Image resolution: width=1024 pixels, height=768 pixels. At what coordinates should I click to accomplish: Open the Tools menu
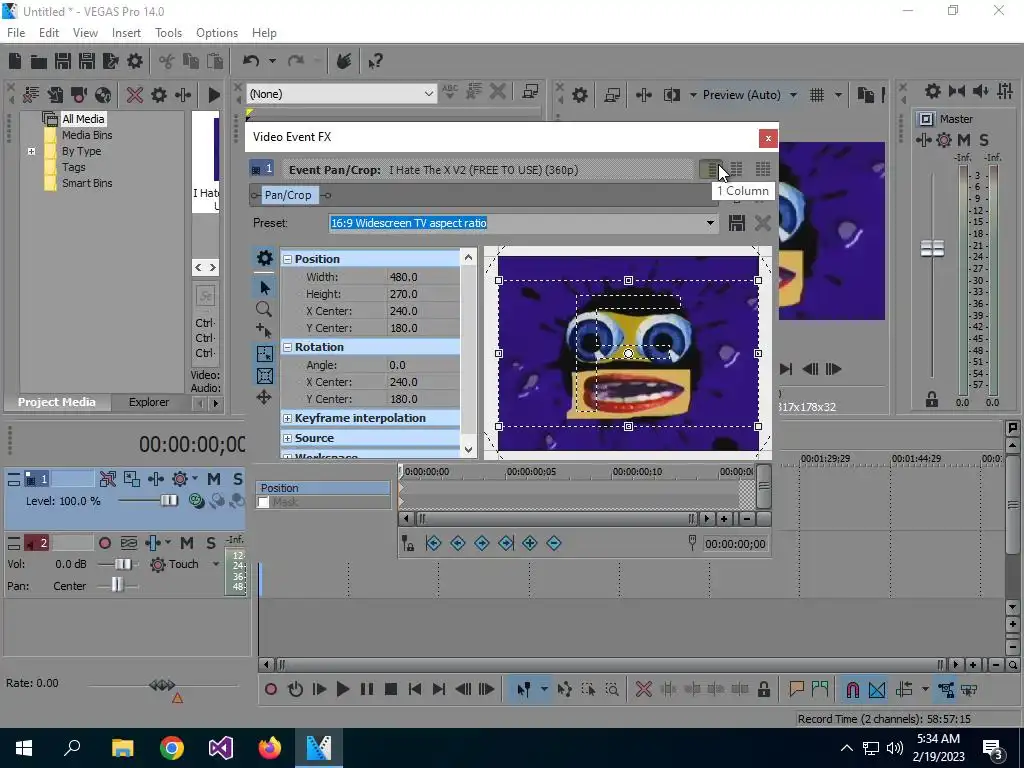click(168, 33)
